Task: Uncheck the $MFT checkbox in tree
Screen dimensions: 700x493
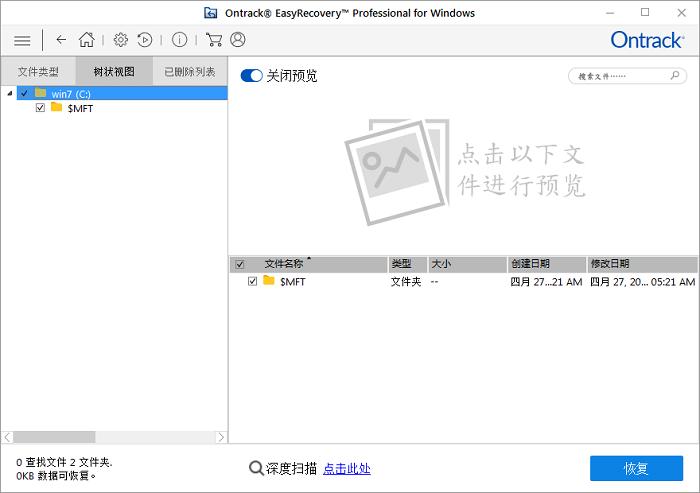Action: pyautogui.click(x=40, y=108)
